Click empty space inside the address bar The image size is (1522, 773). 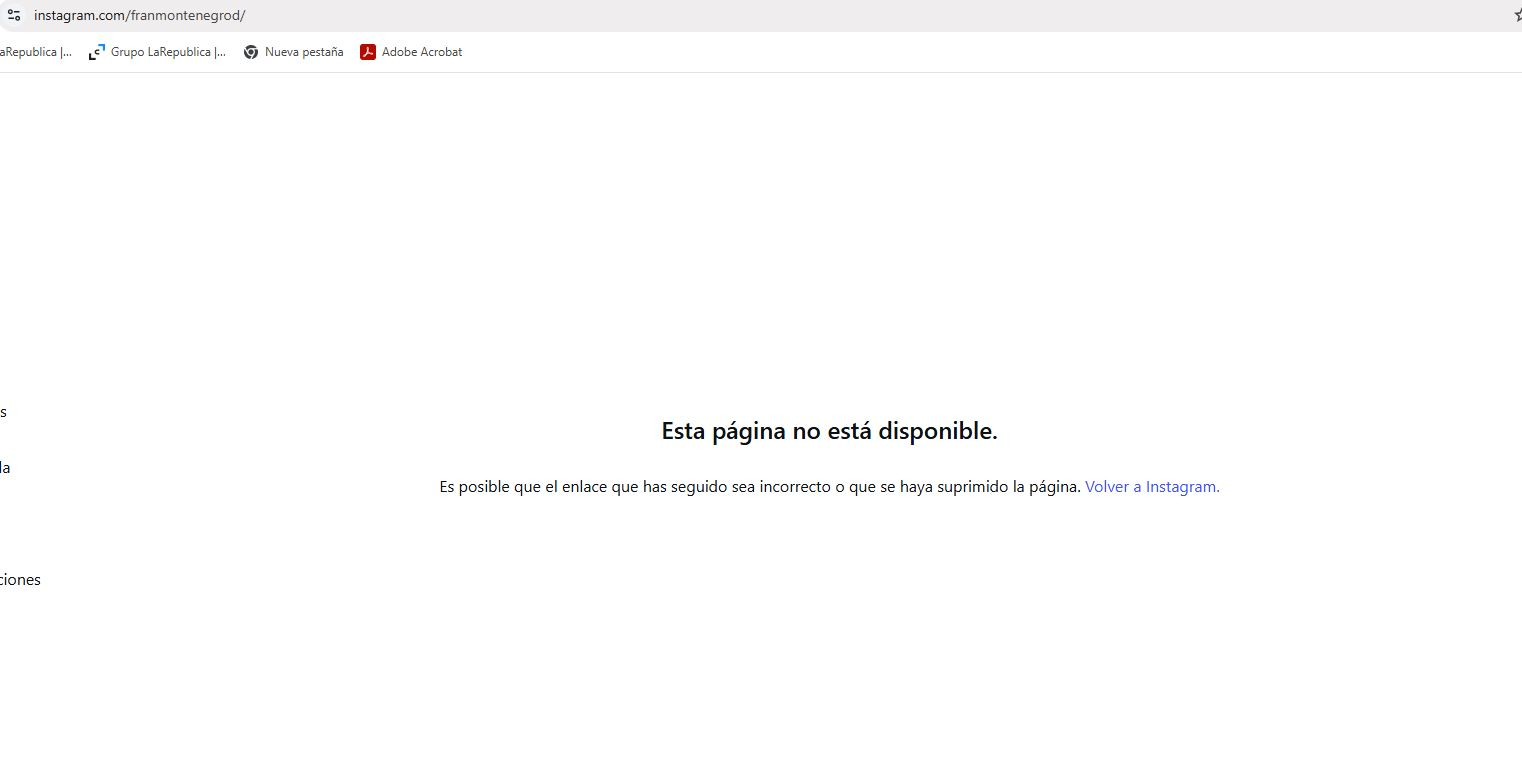[800, 16]
